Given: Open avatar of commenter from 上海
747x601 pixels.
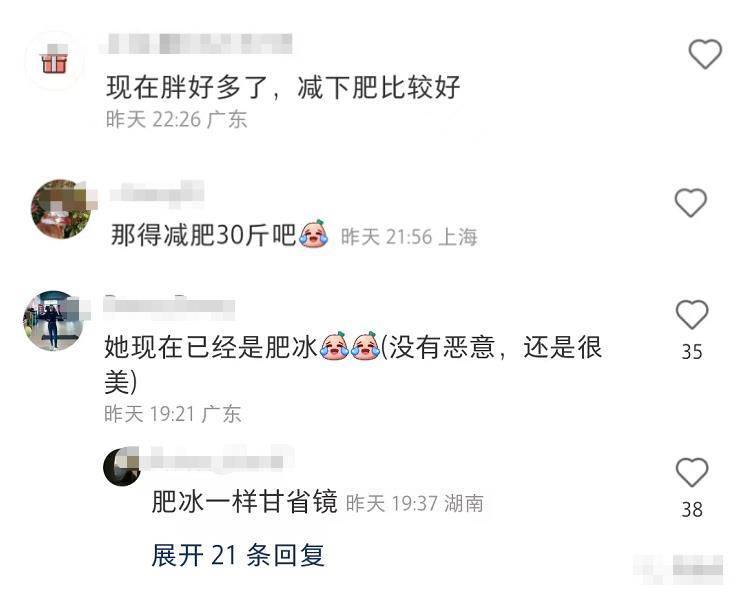Looking at the screenshot, I should click(61, 209).
